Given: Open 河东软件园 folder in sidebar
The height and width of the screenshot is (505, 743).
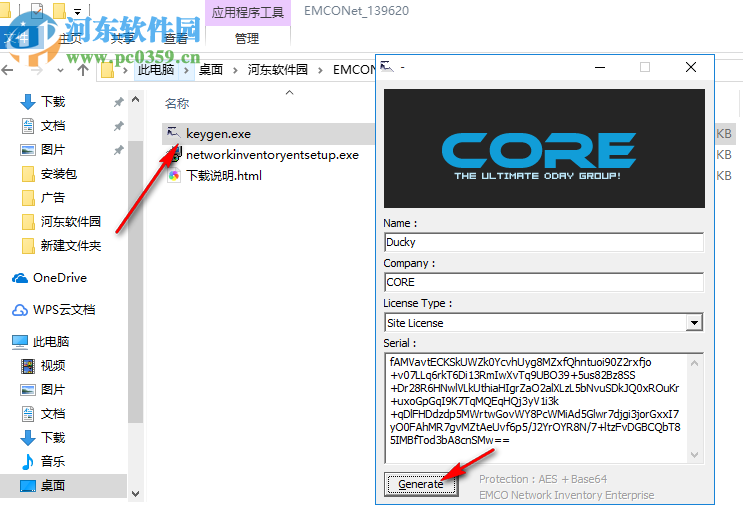Looking at the screenshot, I should (71, 221).
